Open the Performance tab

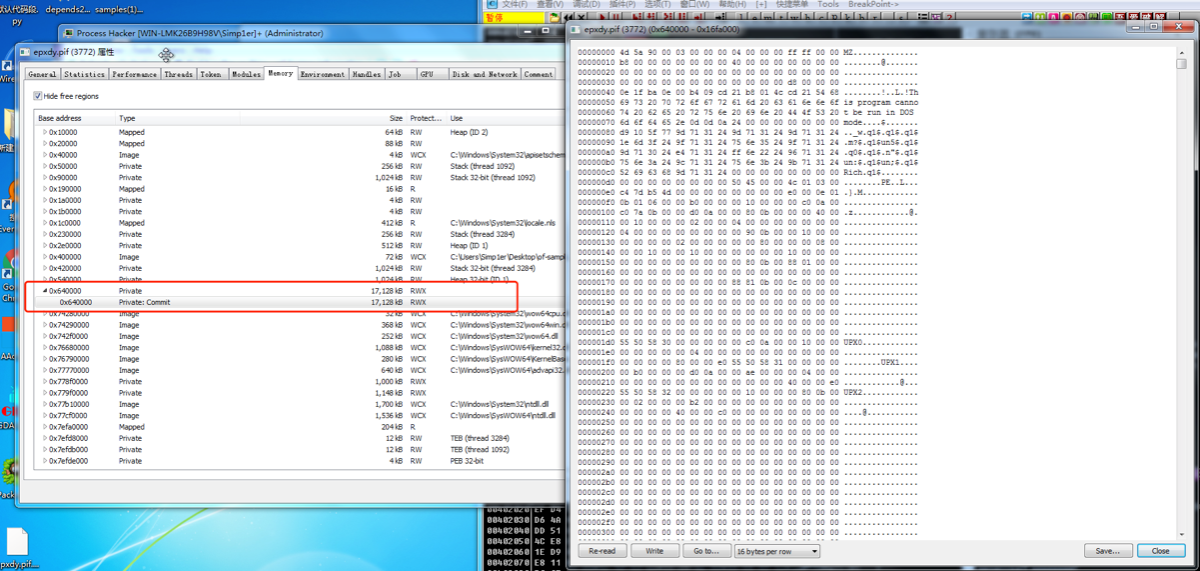click(134, 74)
